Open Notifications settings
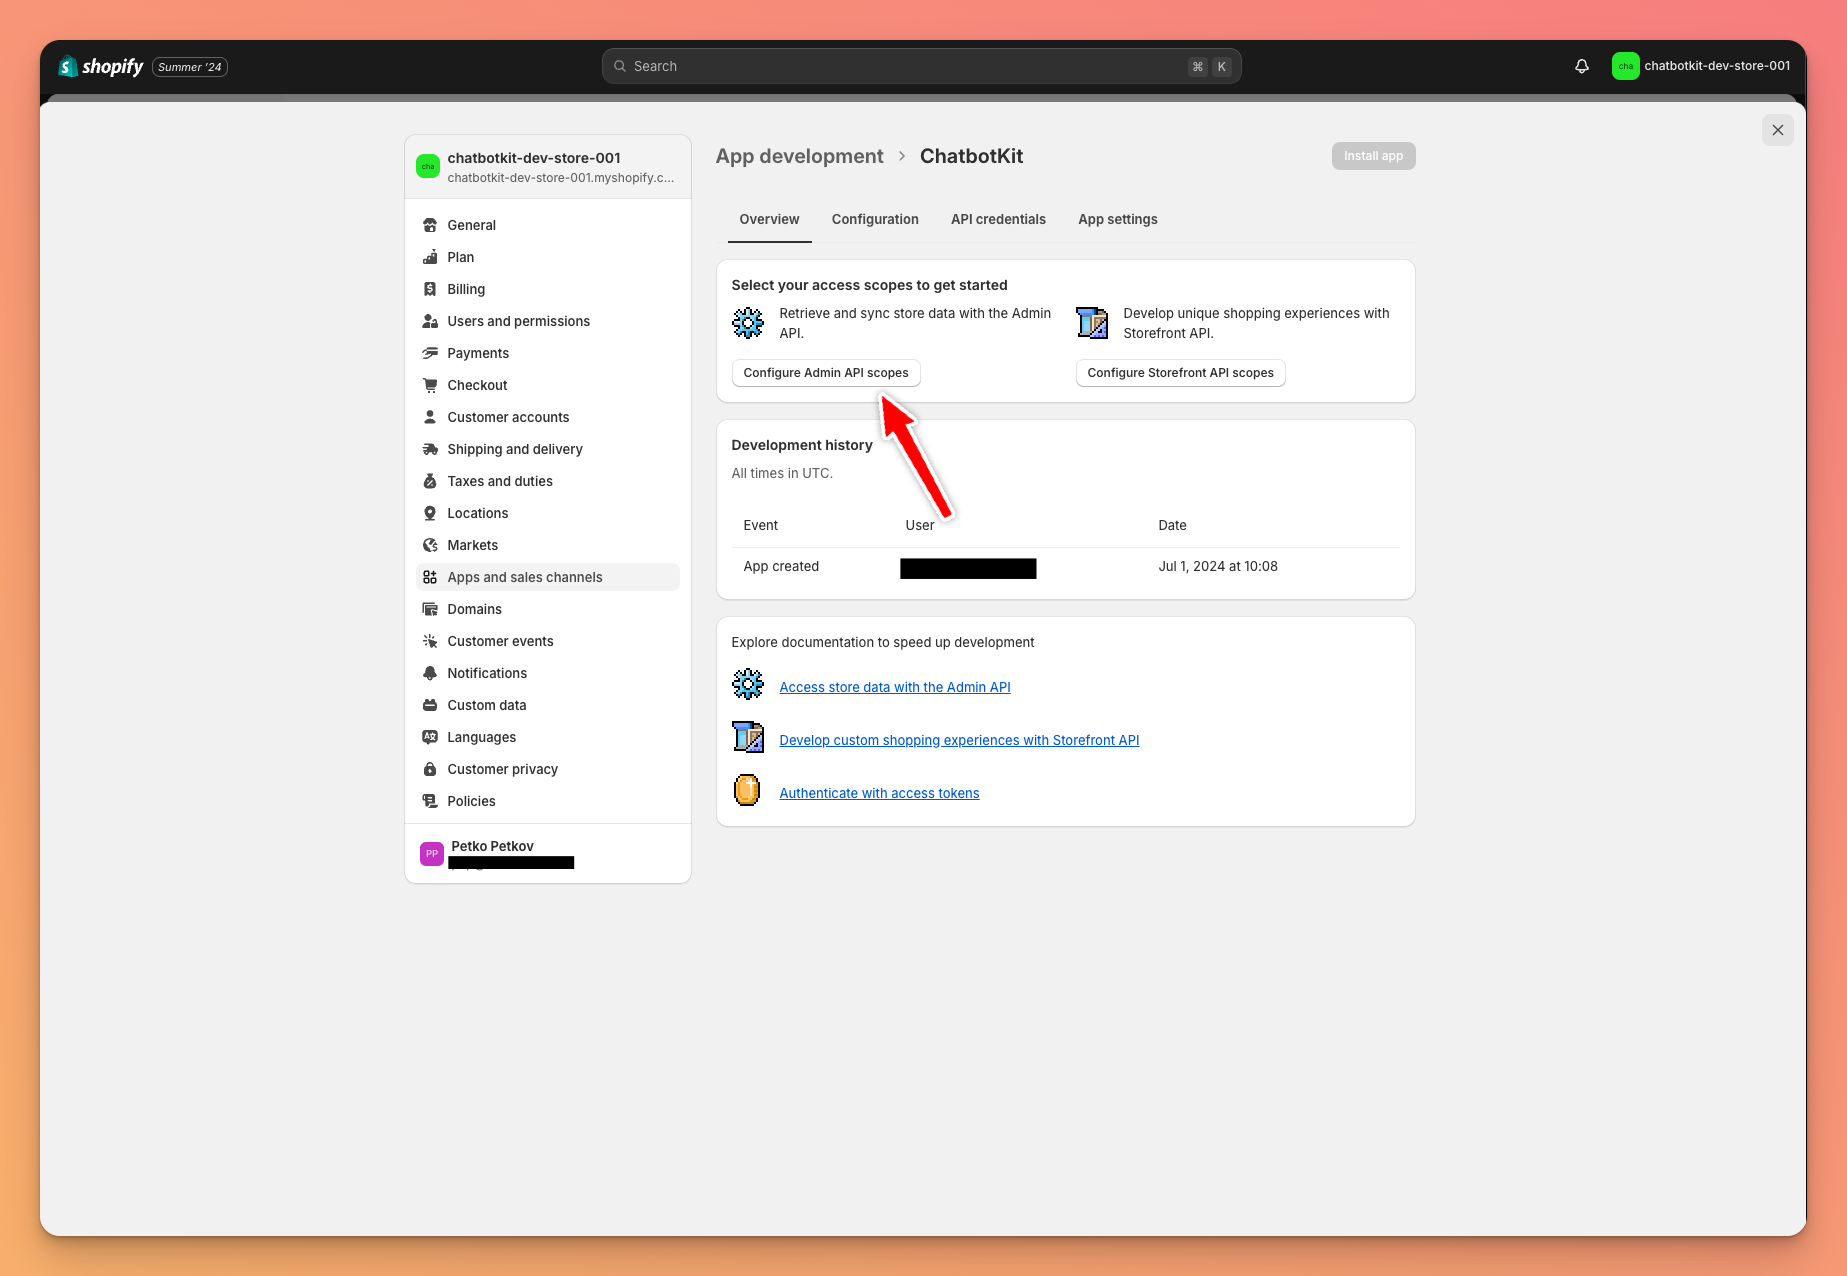 point(548,673)
